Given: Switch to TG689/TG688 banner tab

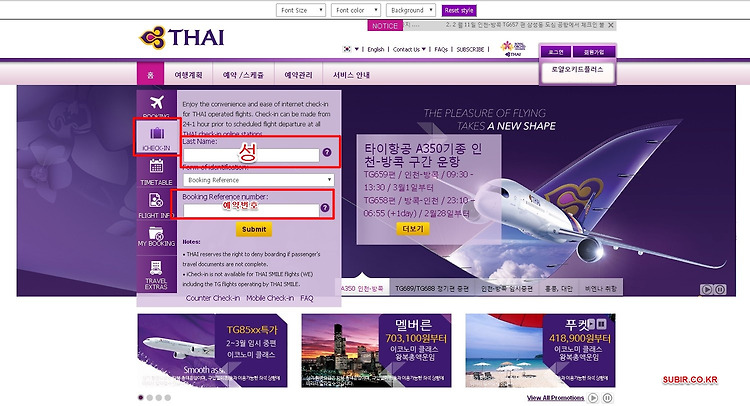Looking at the screenshot, I should point(432,288).
